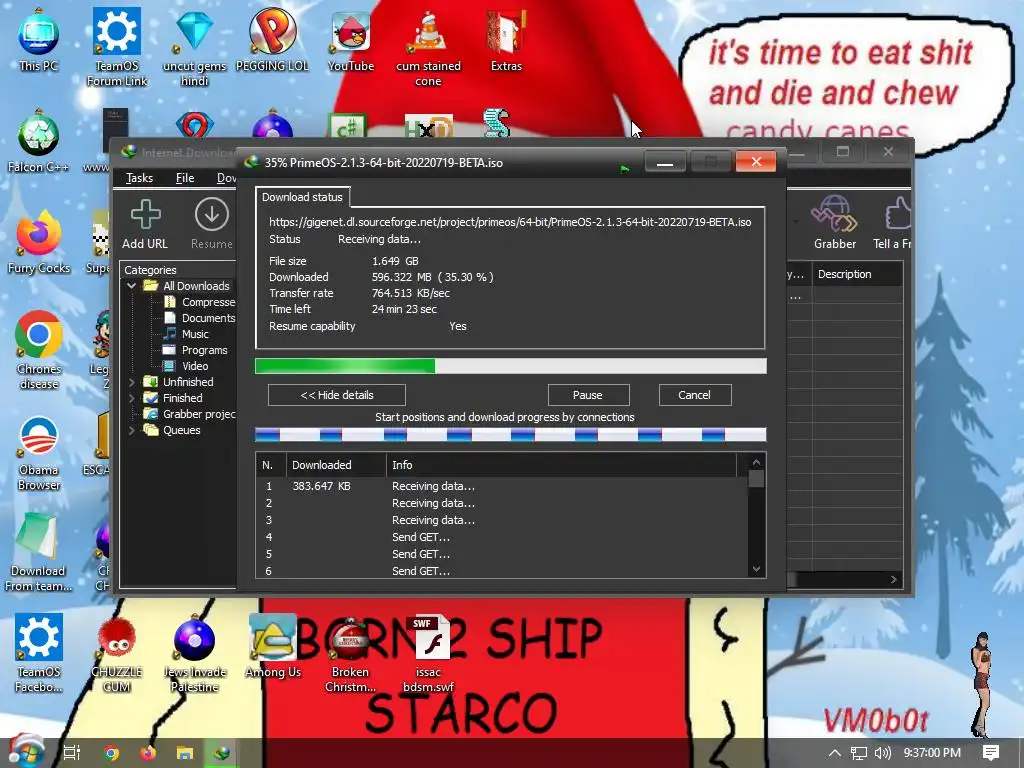Open the notification center icon
The width and height of the screenshot is (1024, 768).
(991, 753)
